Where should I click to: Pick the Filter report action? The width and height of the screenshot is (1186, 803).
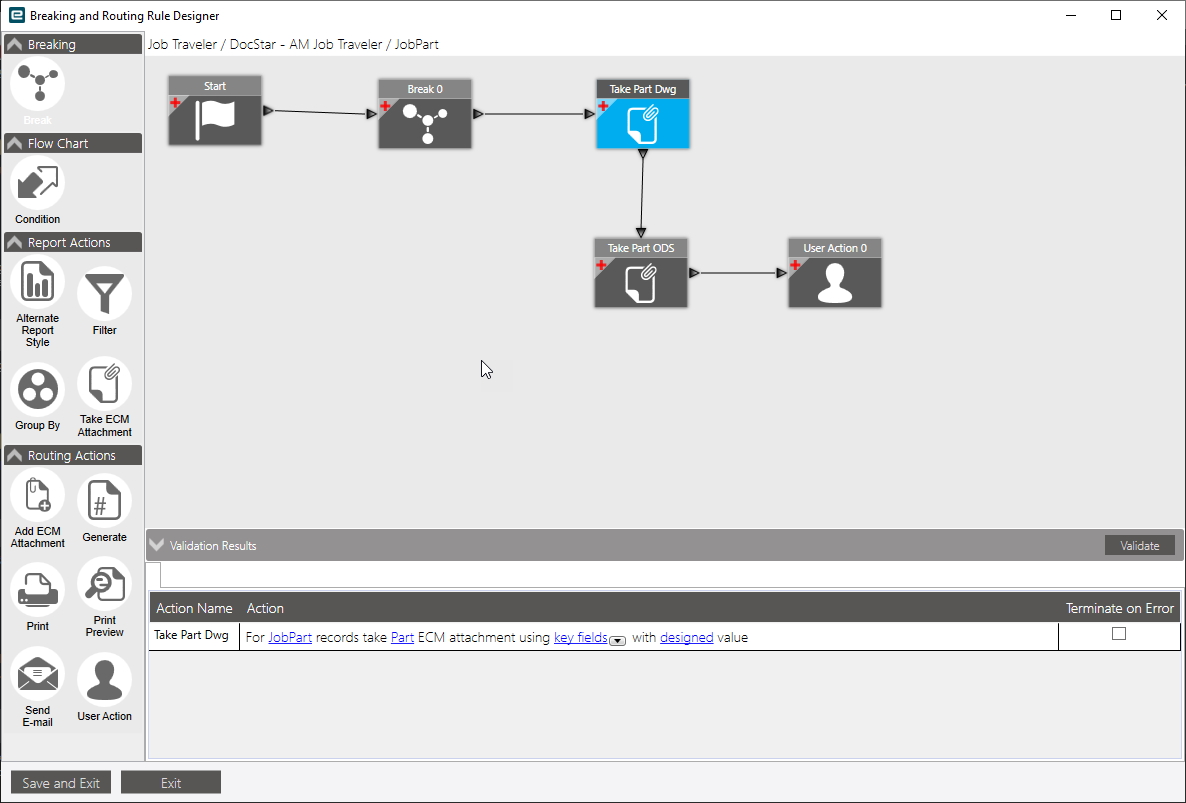pyautogui.click(x=104, y=294)
